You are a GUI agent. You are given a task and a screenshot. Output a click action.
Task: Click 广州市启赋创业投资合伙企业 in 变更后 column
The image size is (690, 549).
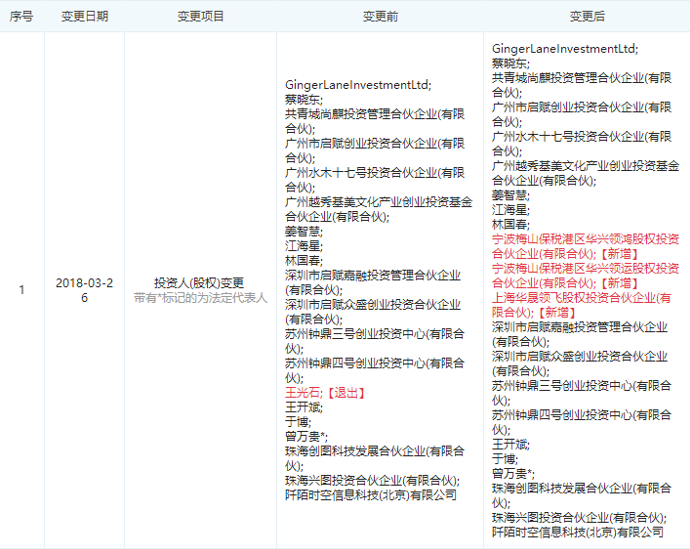pos(581,114)
